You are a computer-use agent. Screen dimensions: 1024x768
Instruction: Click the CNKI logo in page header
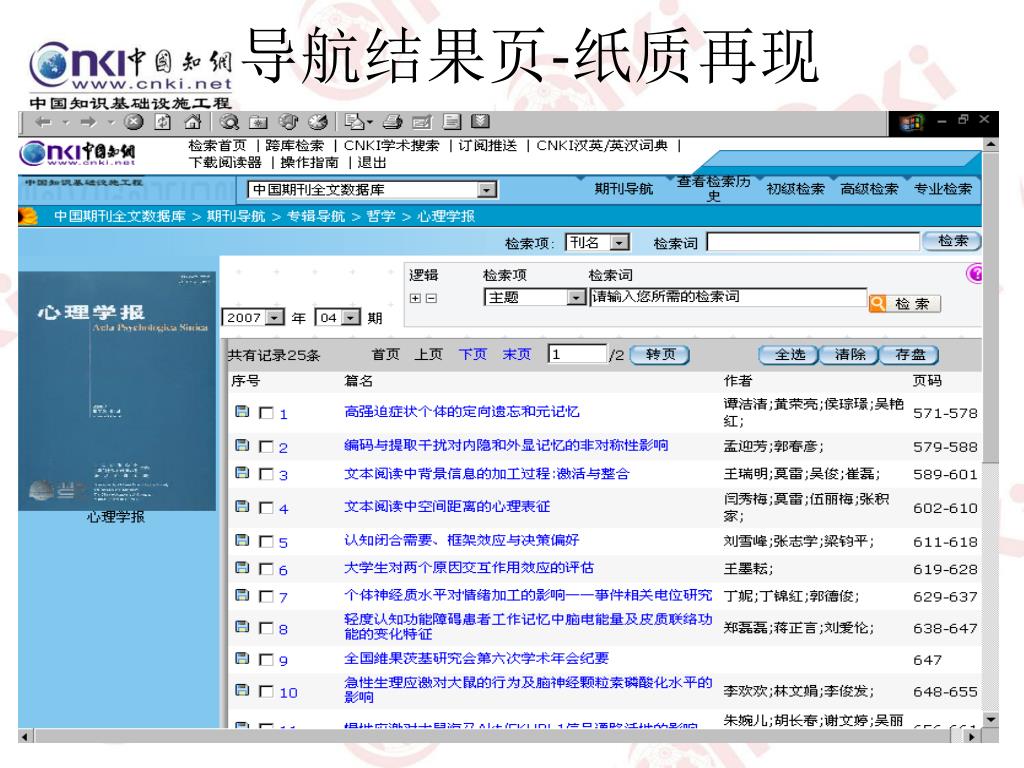pyautogui.click(x=77, y=153)
